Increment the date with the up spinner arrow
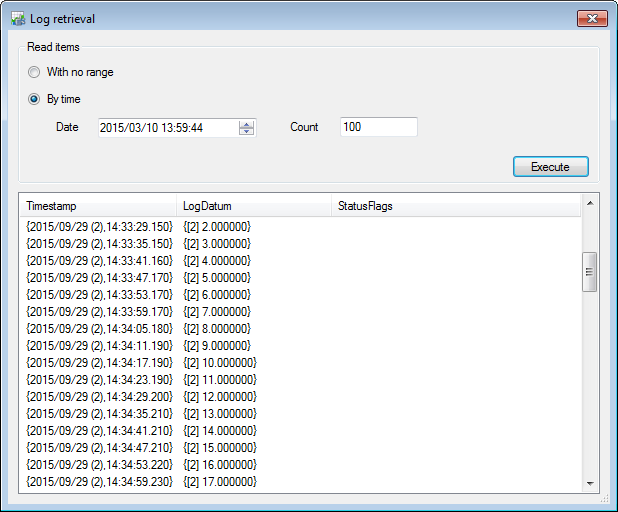The height and width of the screenshot is (512, 618). [x=247, y=123]
